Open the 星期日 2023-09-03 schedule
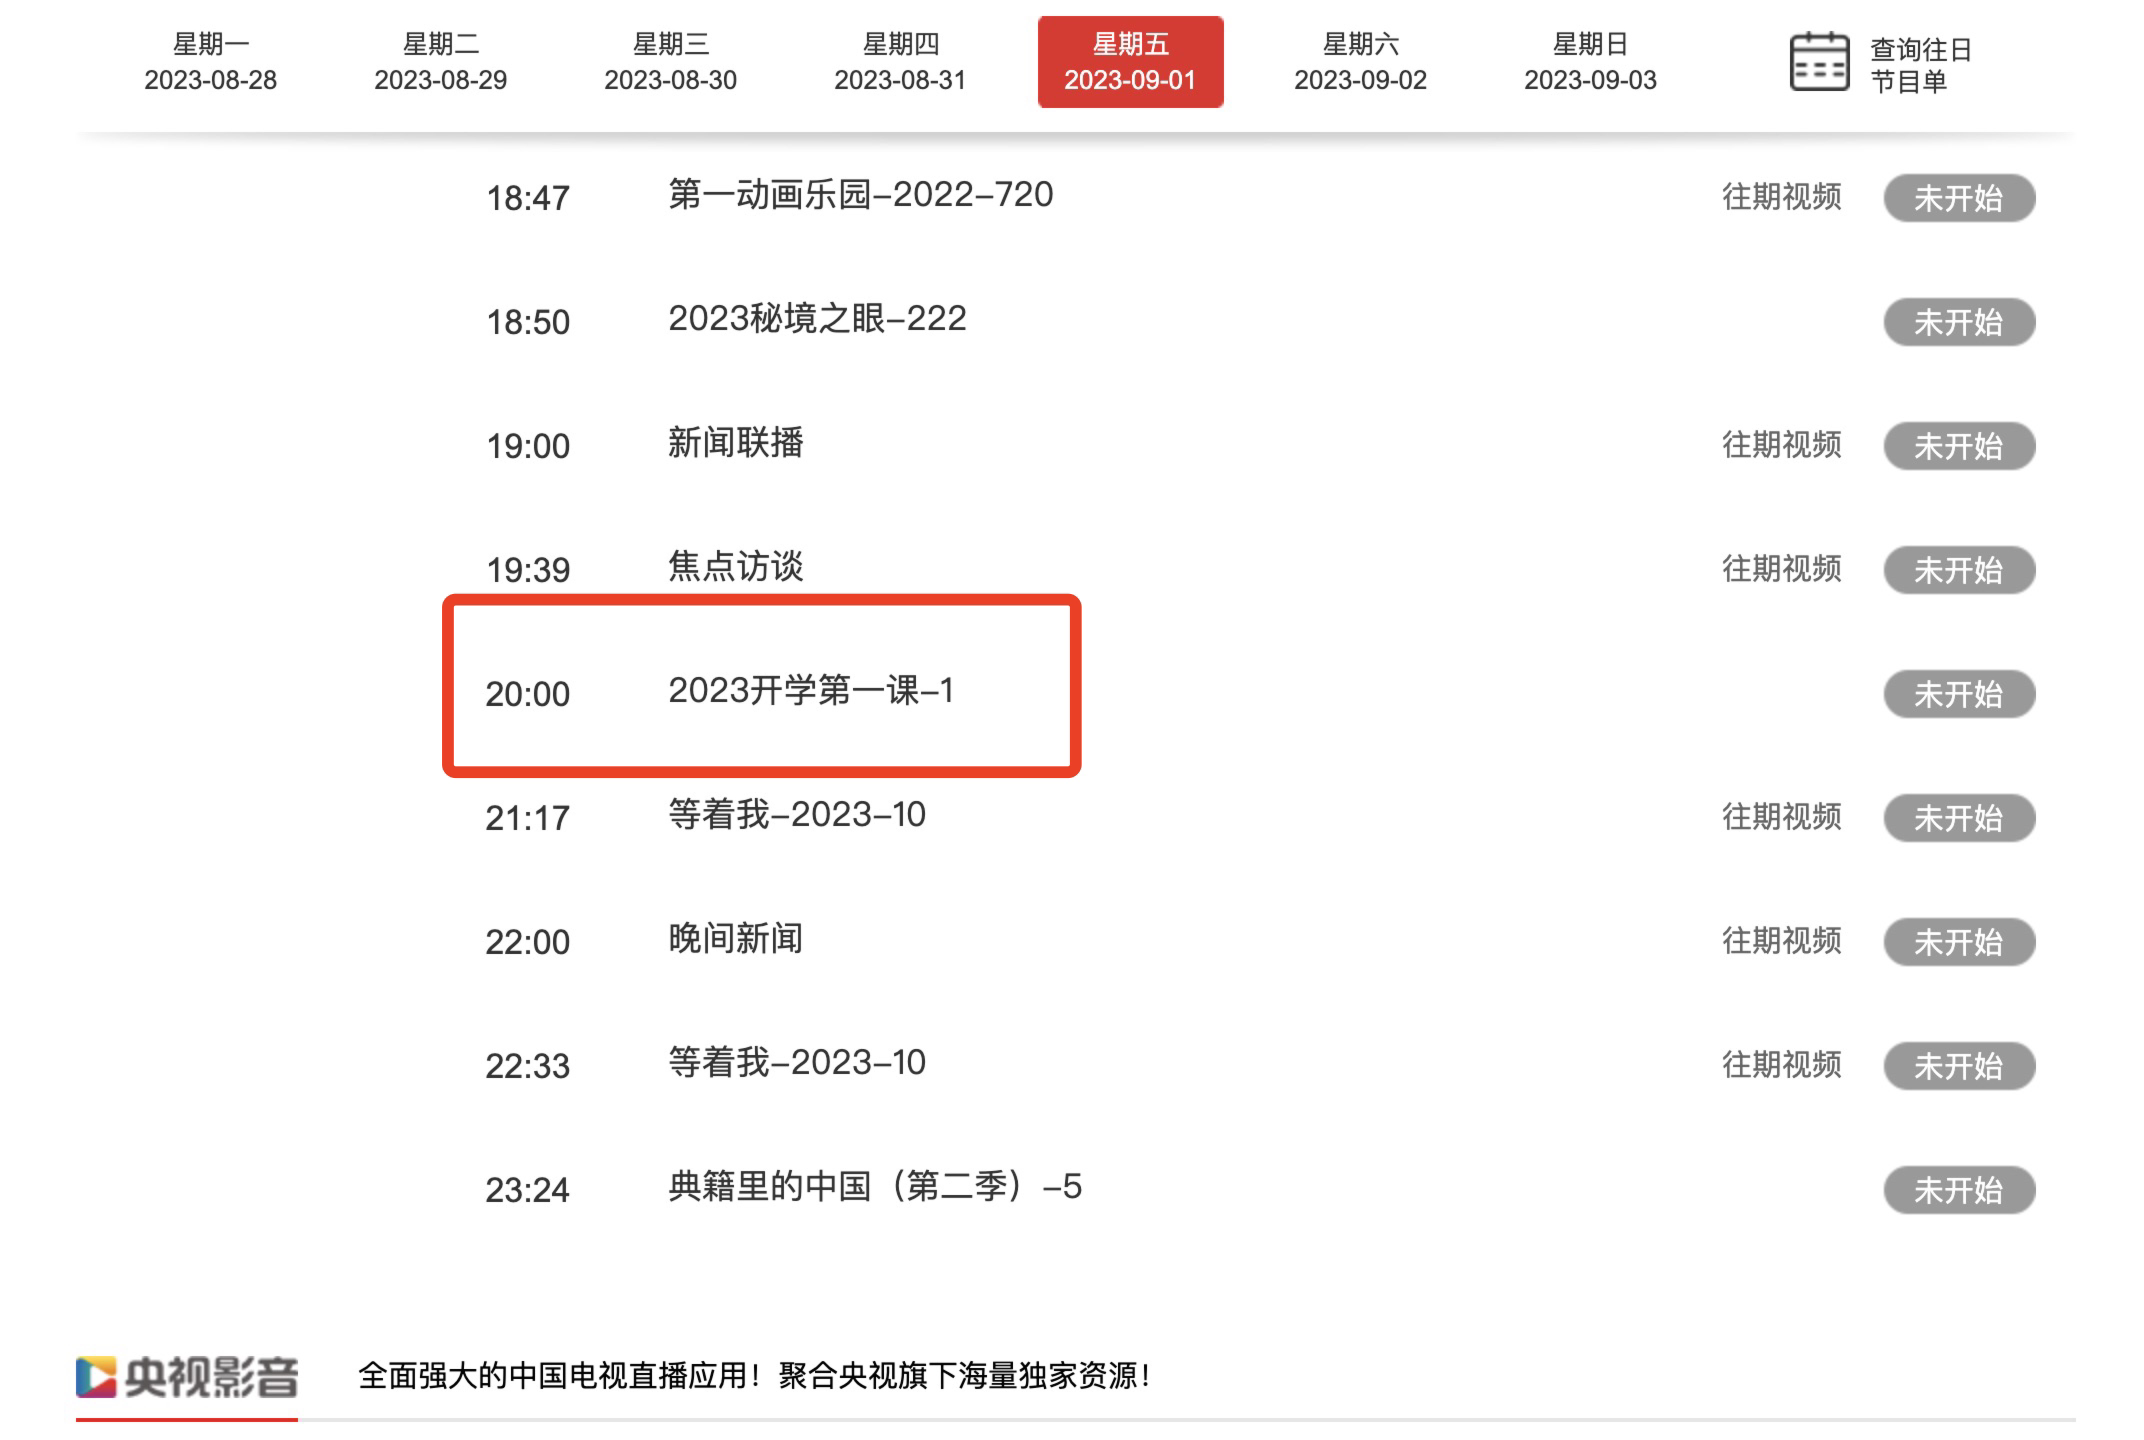Image resolution: width=2144 pixels, height=1440 pixels. click(x=1590, y=62)
